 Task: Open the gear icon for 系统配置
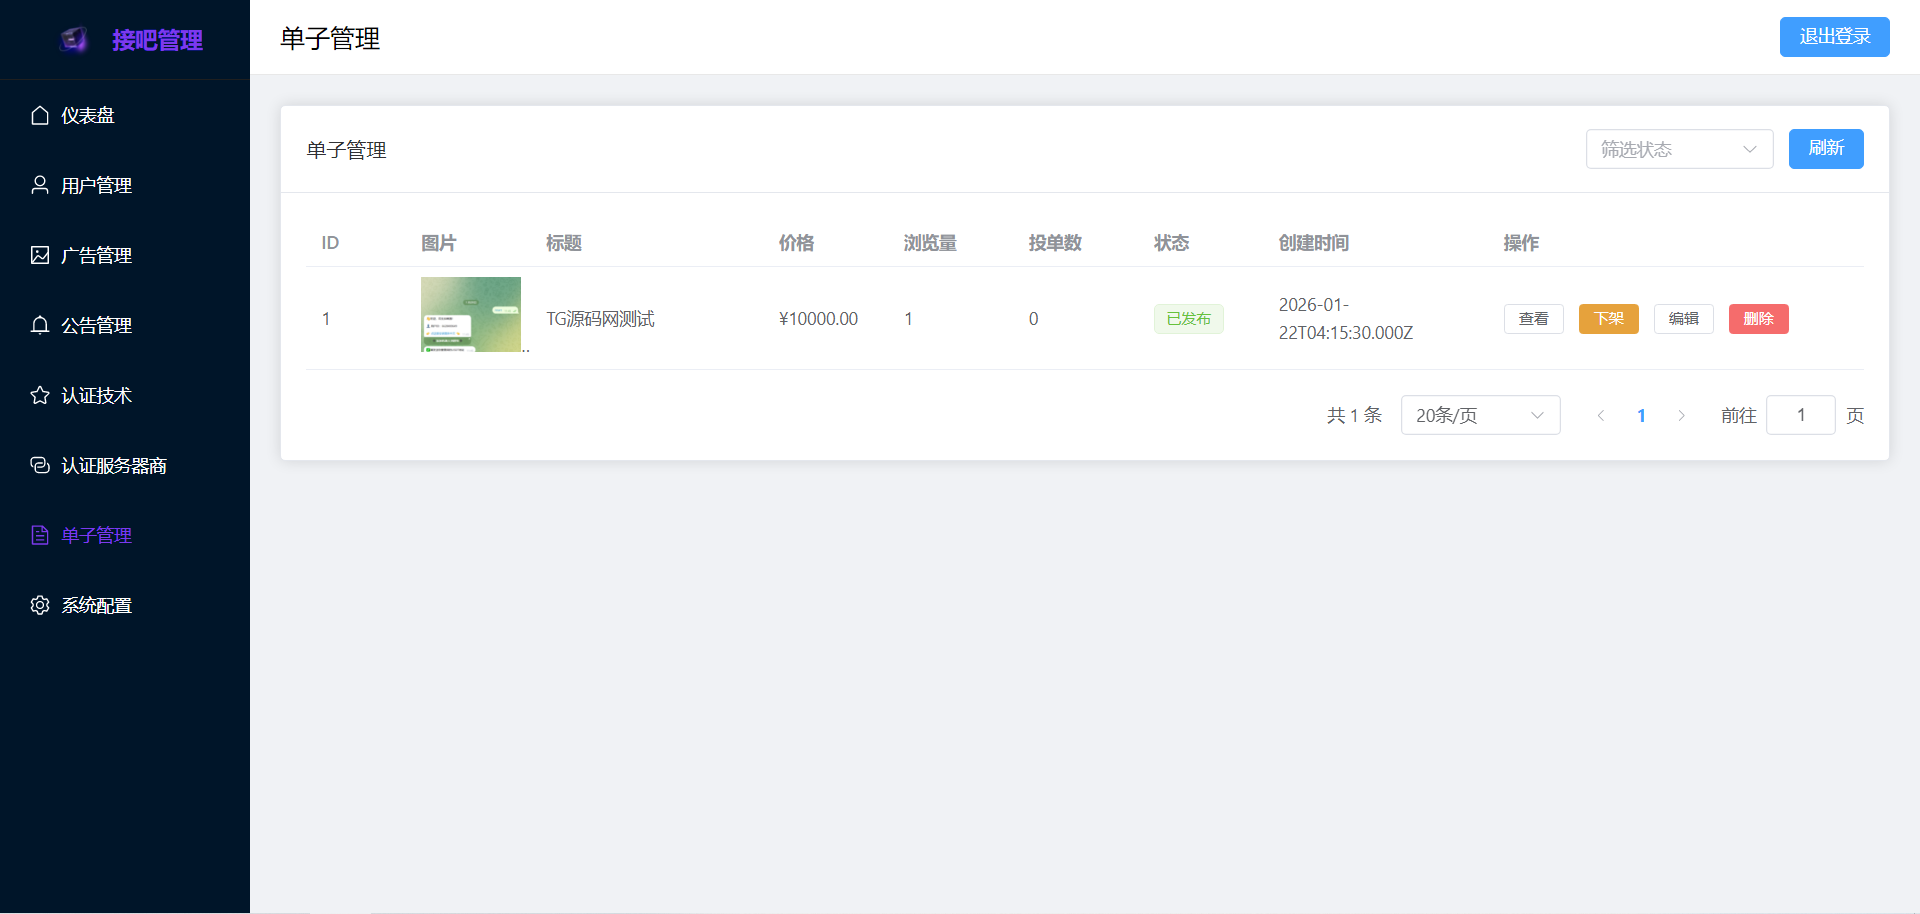40,605
